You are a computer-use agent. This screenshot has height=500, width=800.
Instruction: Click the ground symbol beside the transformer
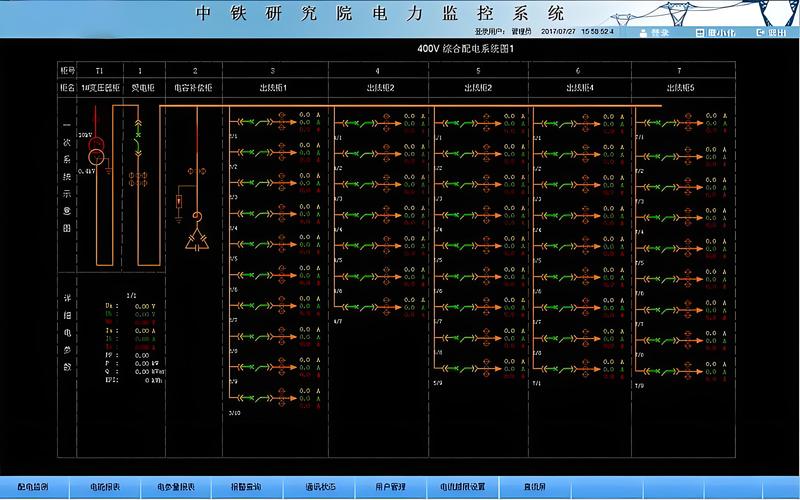point(107,171)
